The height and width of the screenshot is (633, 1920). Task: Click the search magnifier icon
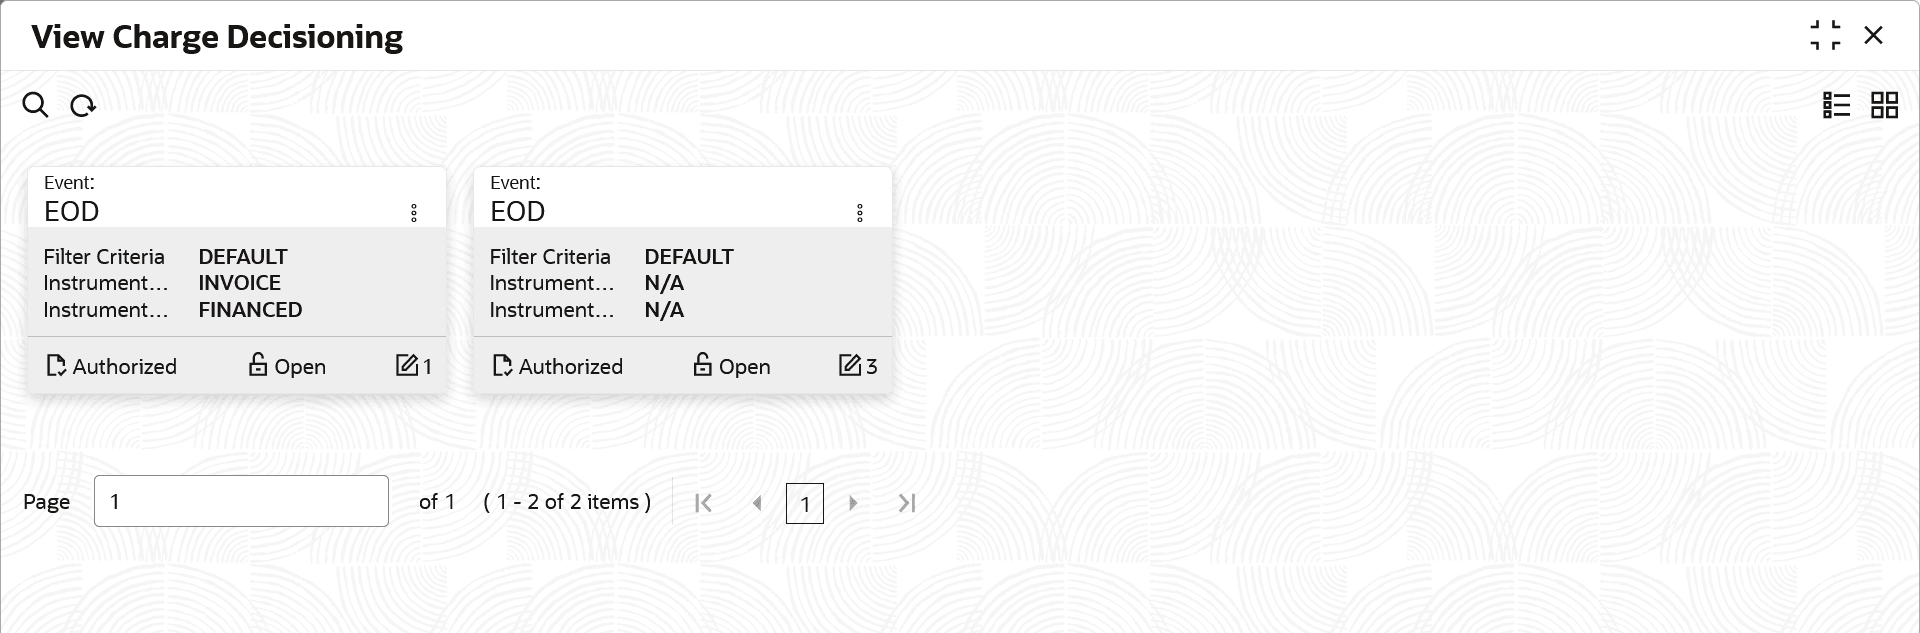point(35,105)
